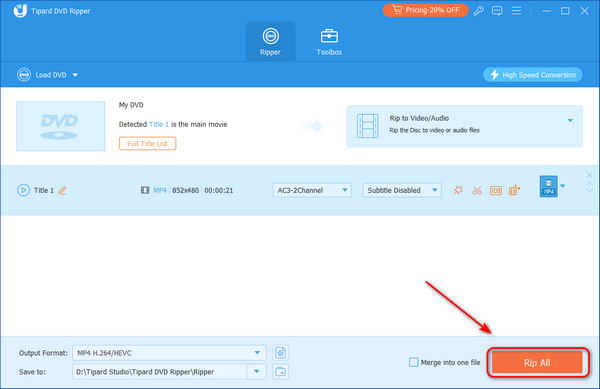Toggle Merge into one file checkbox
Viewport: 600px width, 389px height.
414,362
